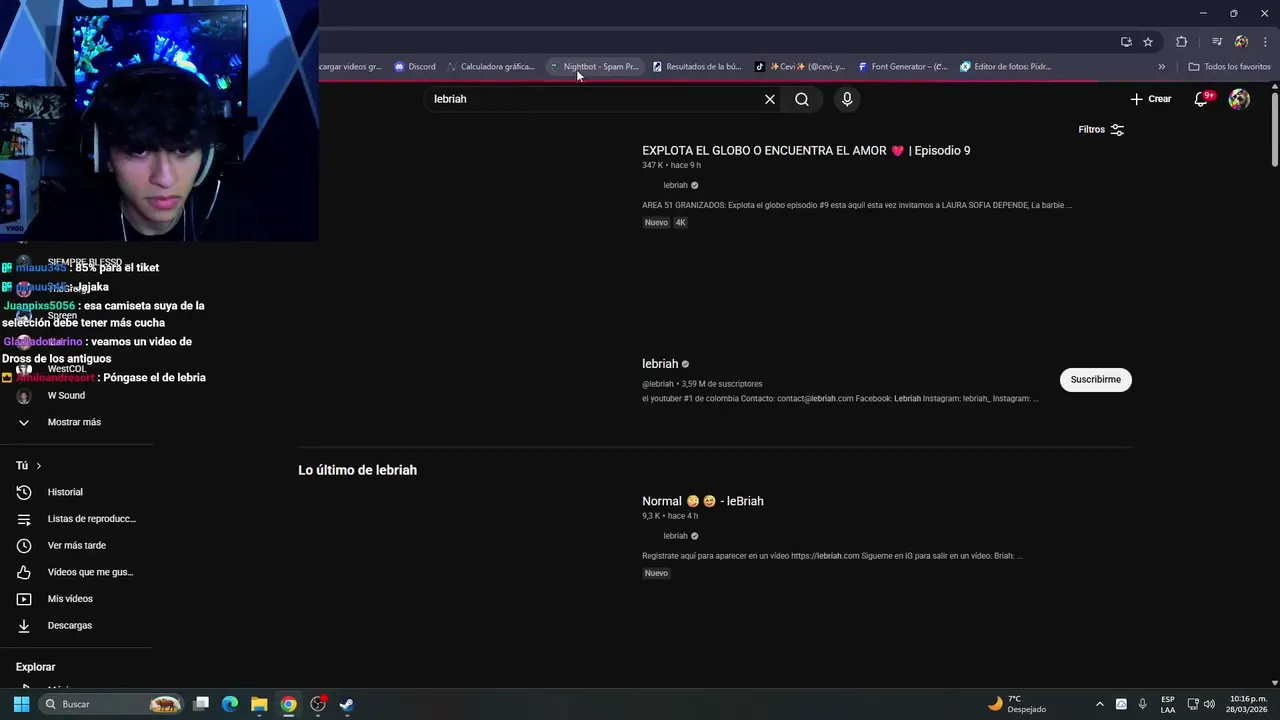Image resolution: width=1280 pixels, height=720 pixels.
Task: Open Task View on taskbar
Action: (201, 704)
